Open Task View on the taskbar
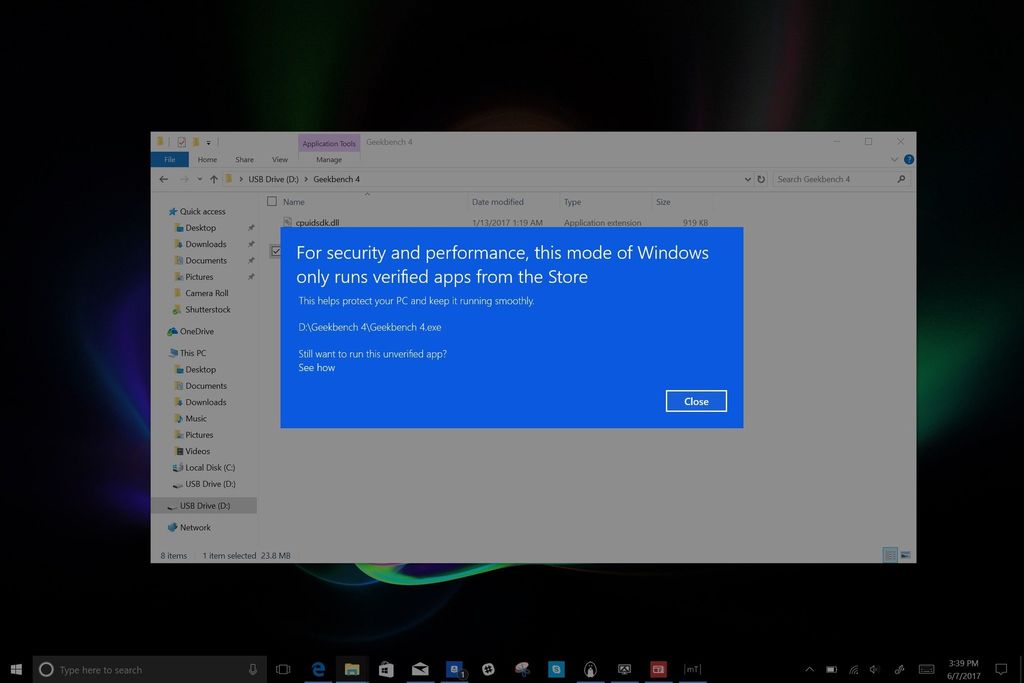 click(282, 669)
